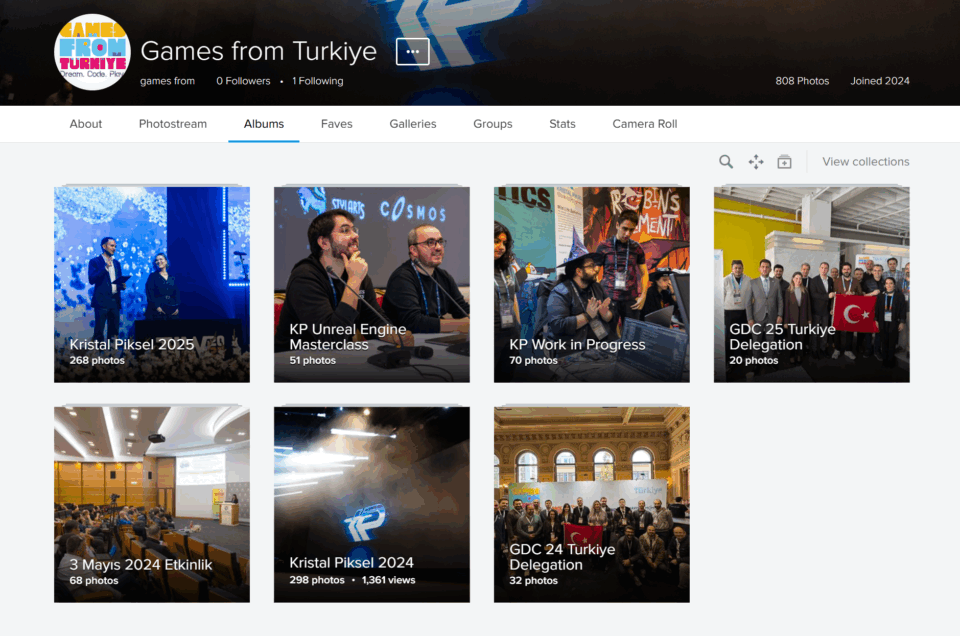Click the 1 Following link
The image size is (960, 636).
click(x=318, y=81)
